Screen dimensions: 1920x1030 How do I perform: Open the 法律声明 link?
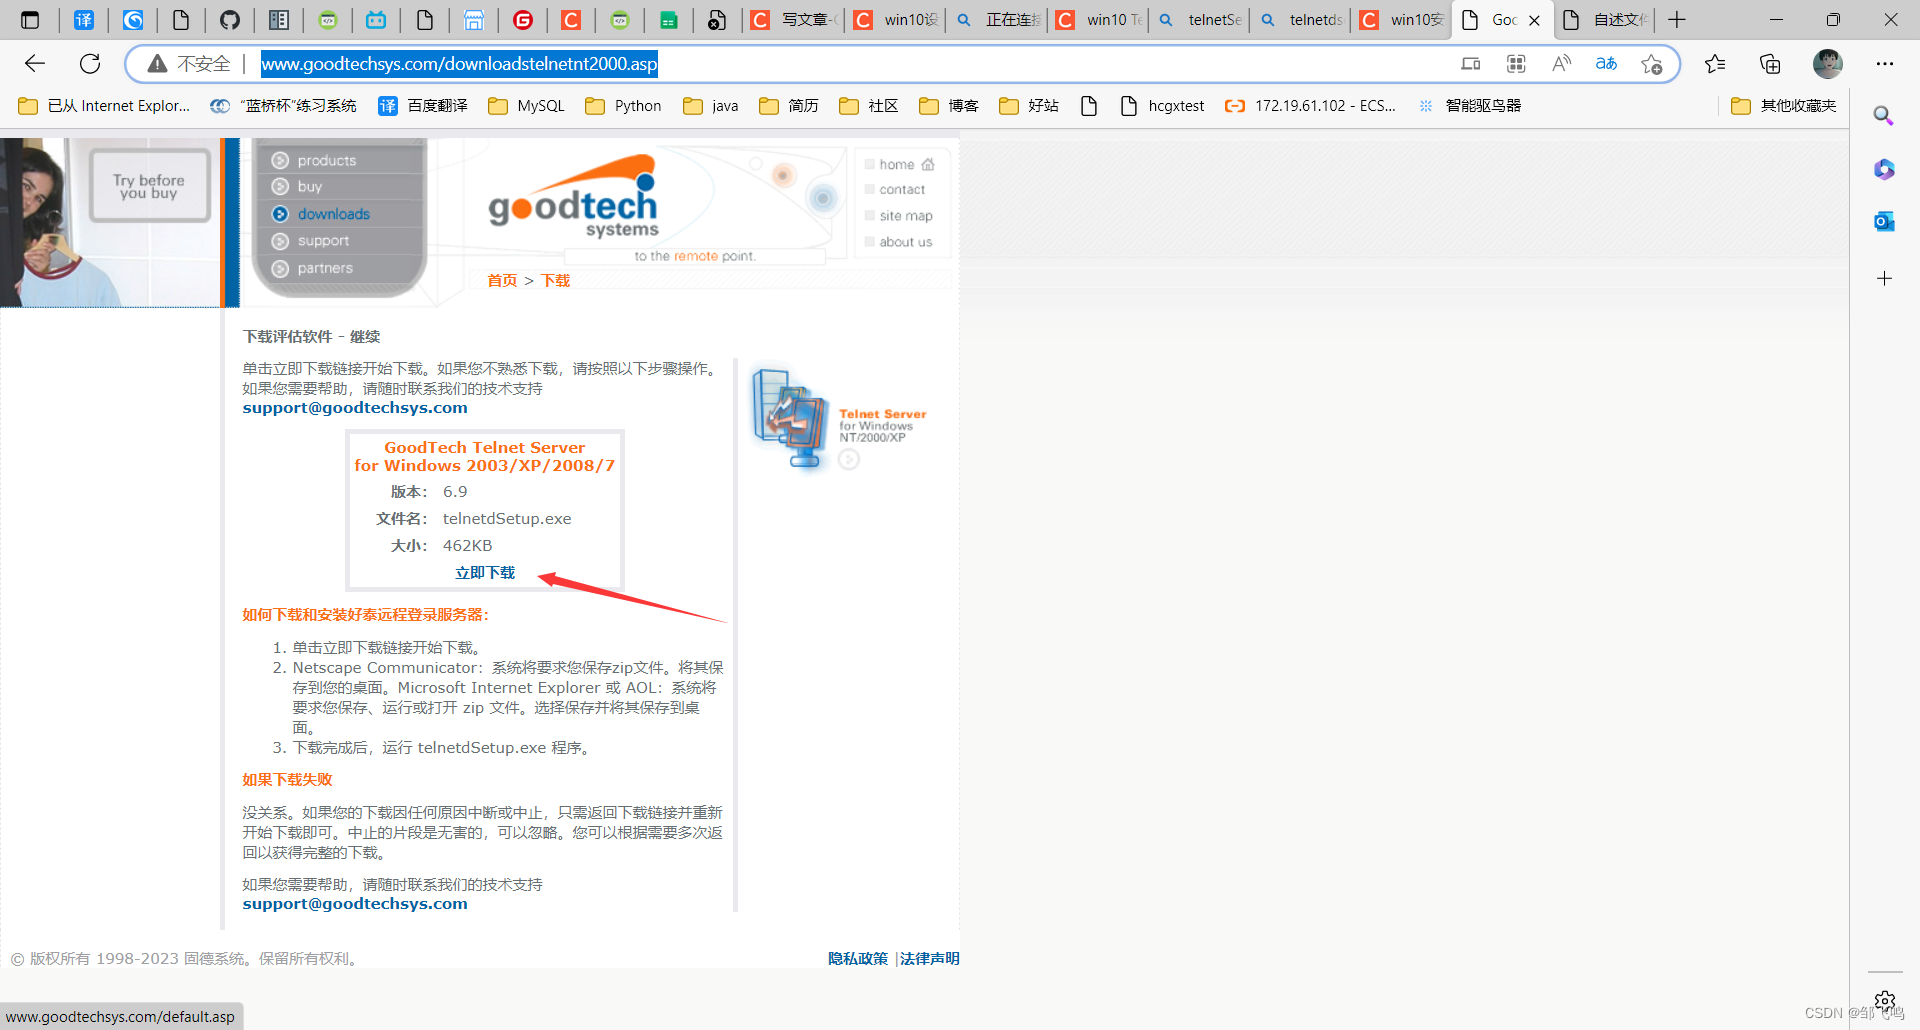[x=930, y=958]
